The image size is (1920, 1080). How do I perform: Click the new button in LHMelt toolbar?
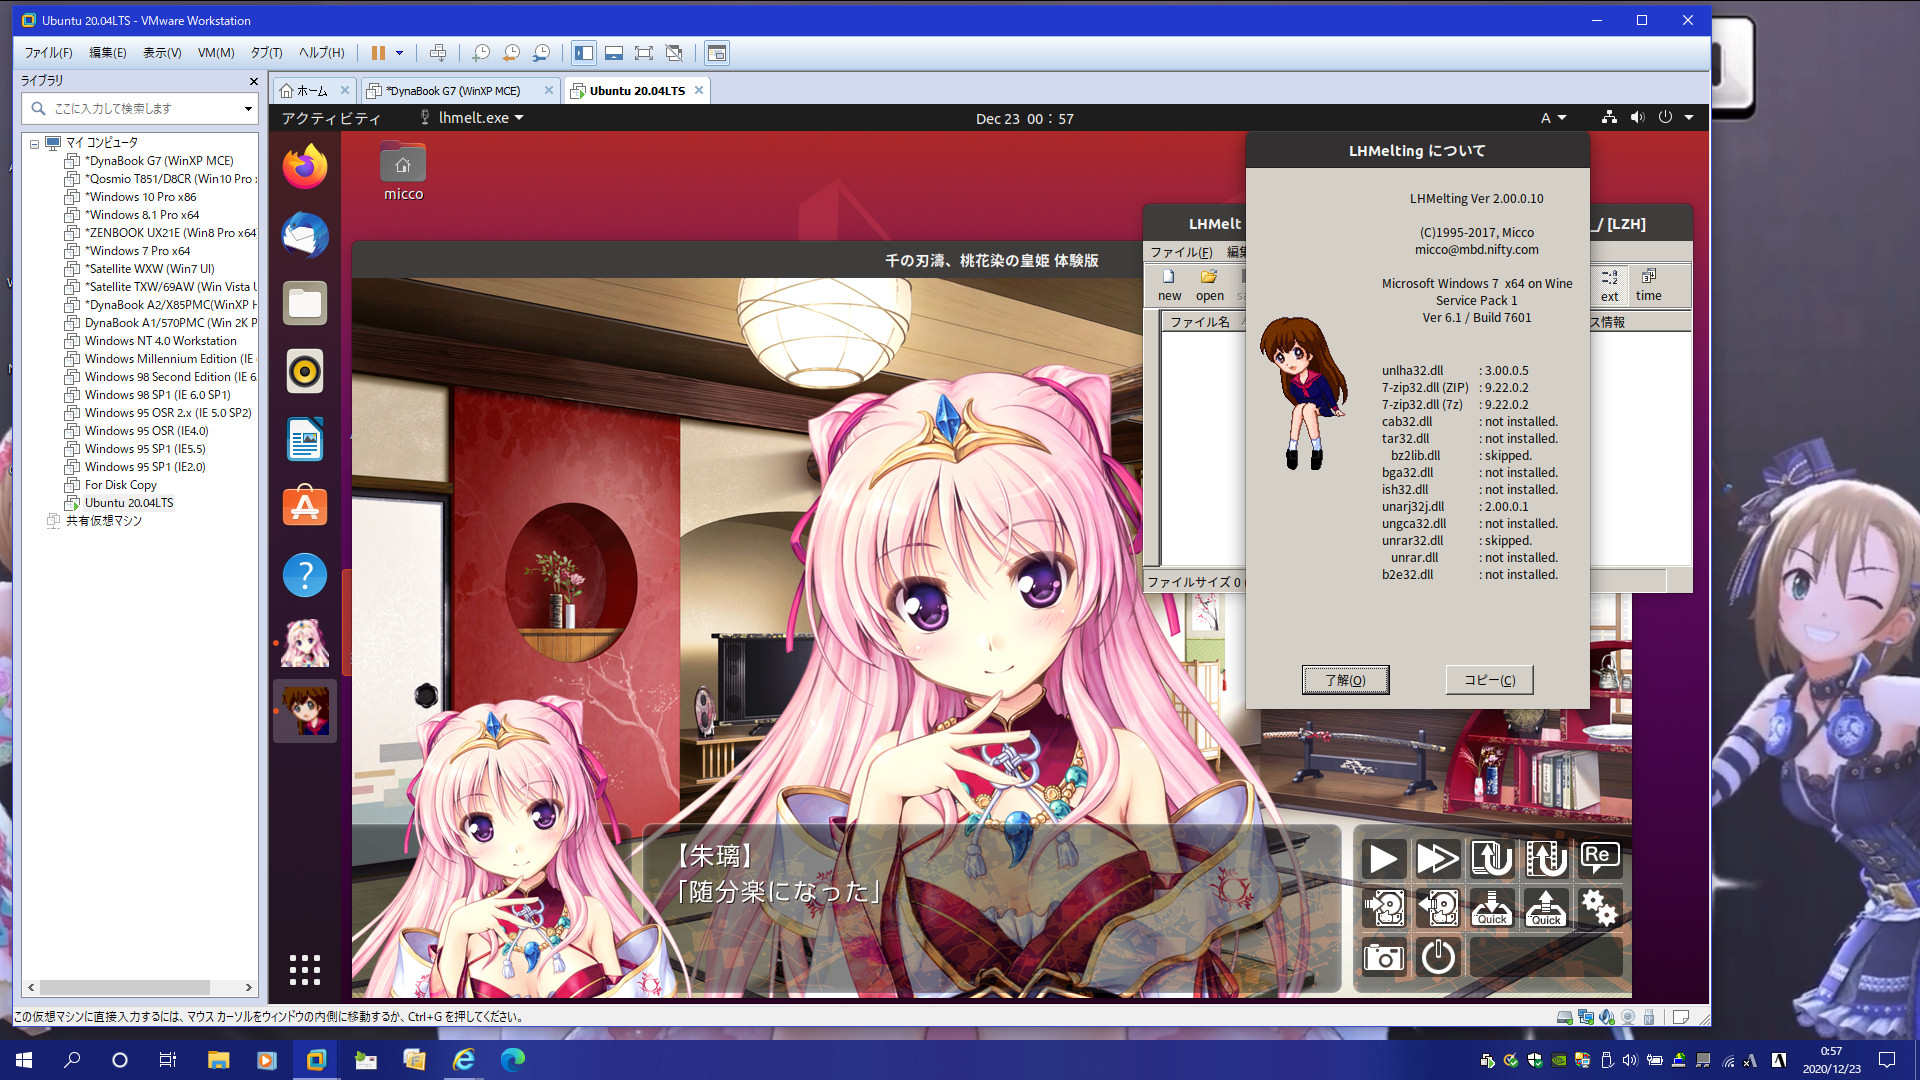tap(1169, 285)
